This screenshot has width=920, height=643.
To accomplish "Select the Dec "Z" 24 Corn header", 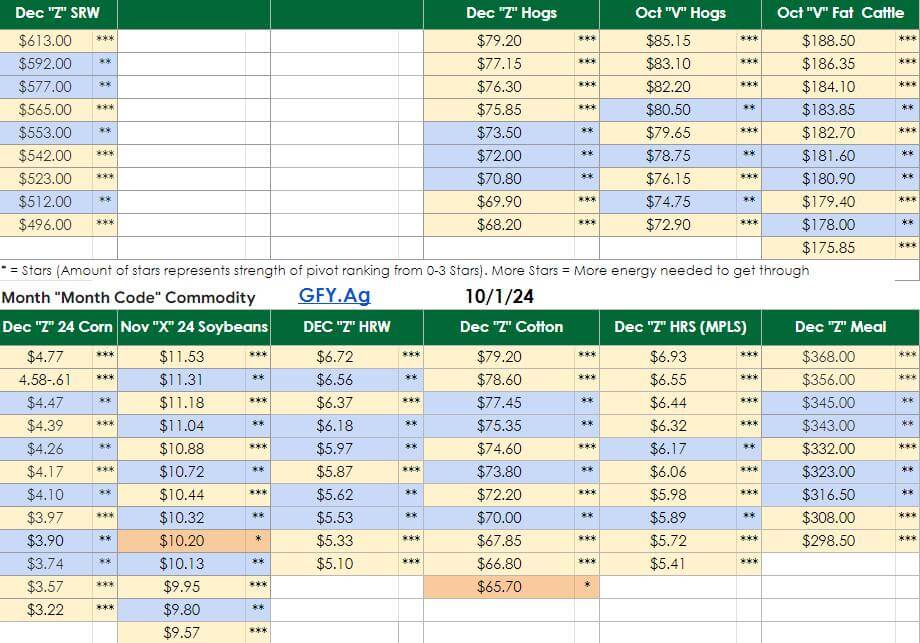I will pyautogui.click(x=59, y=327).
